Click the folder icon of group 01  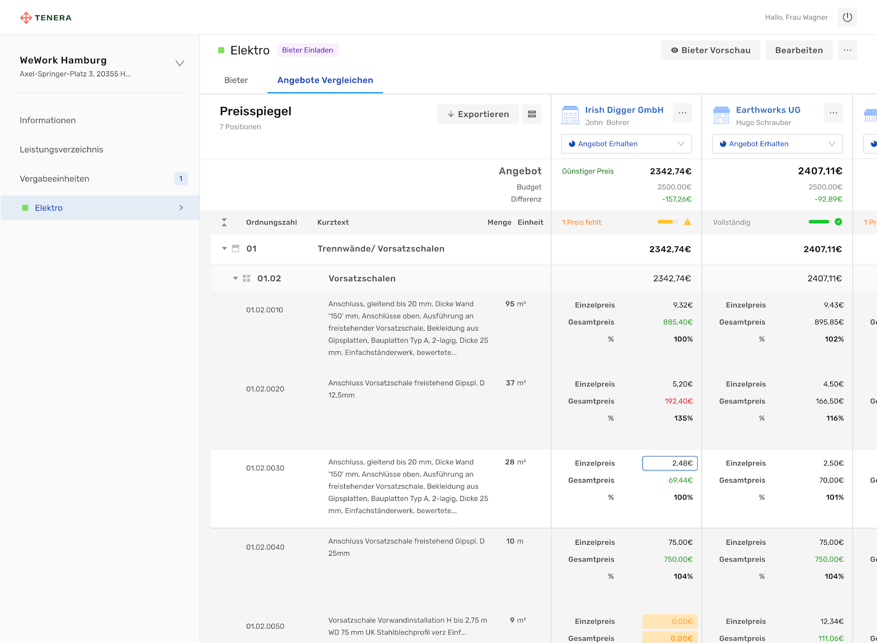[235, 248]
